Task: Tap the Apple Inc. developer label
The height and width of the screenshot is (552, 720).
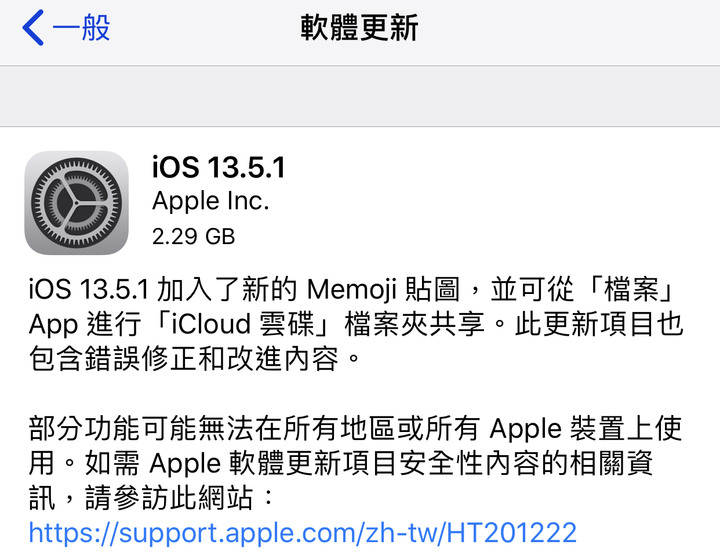Action: click(210, 201)
